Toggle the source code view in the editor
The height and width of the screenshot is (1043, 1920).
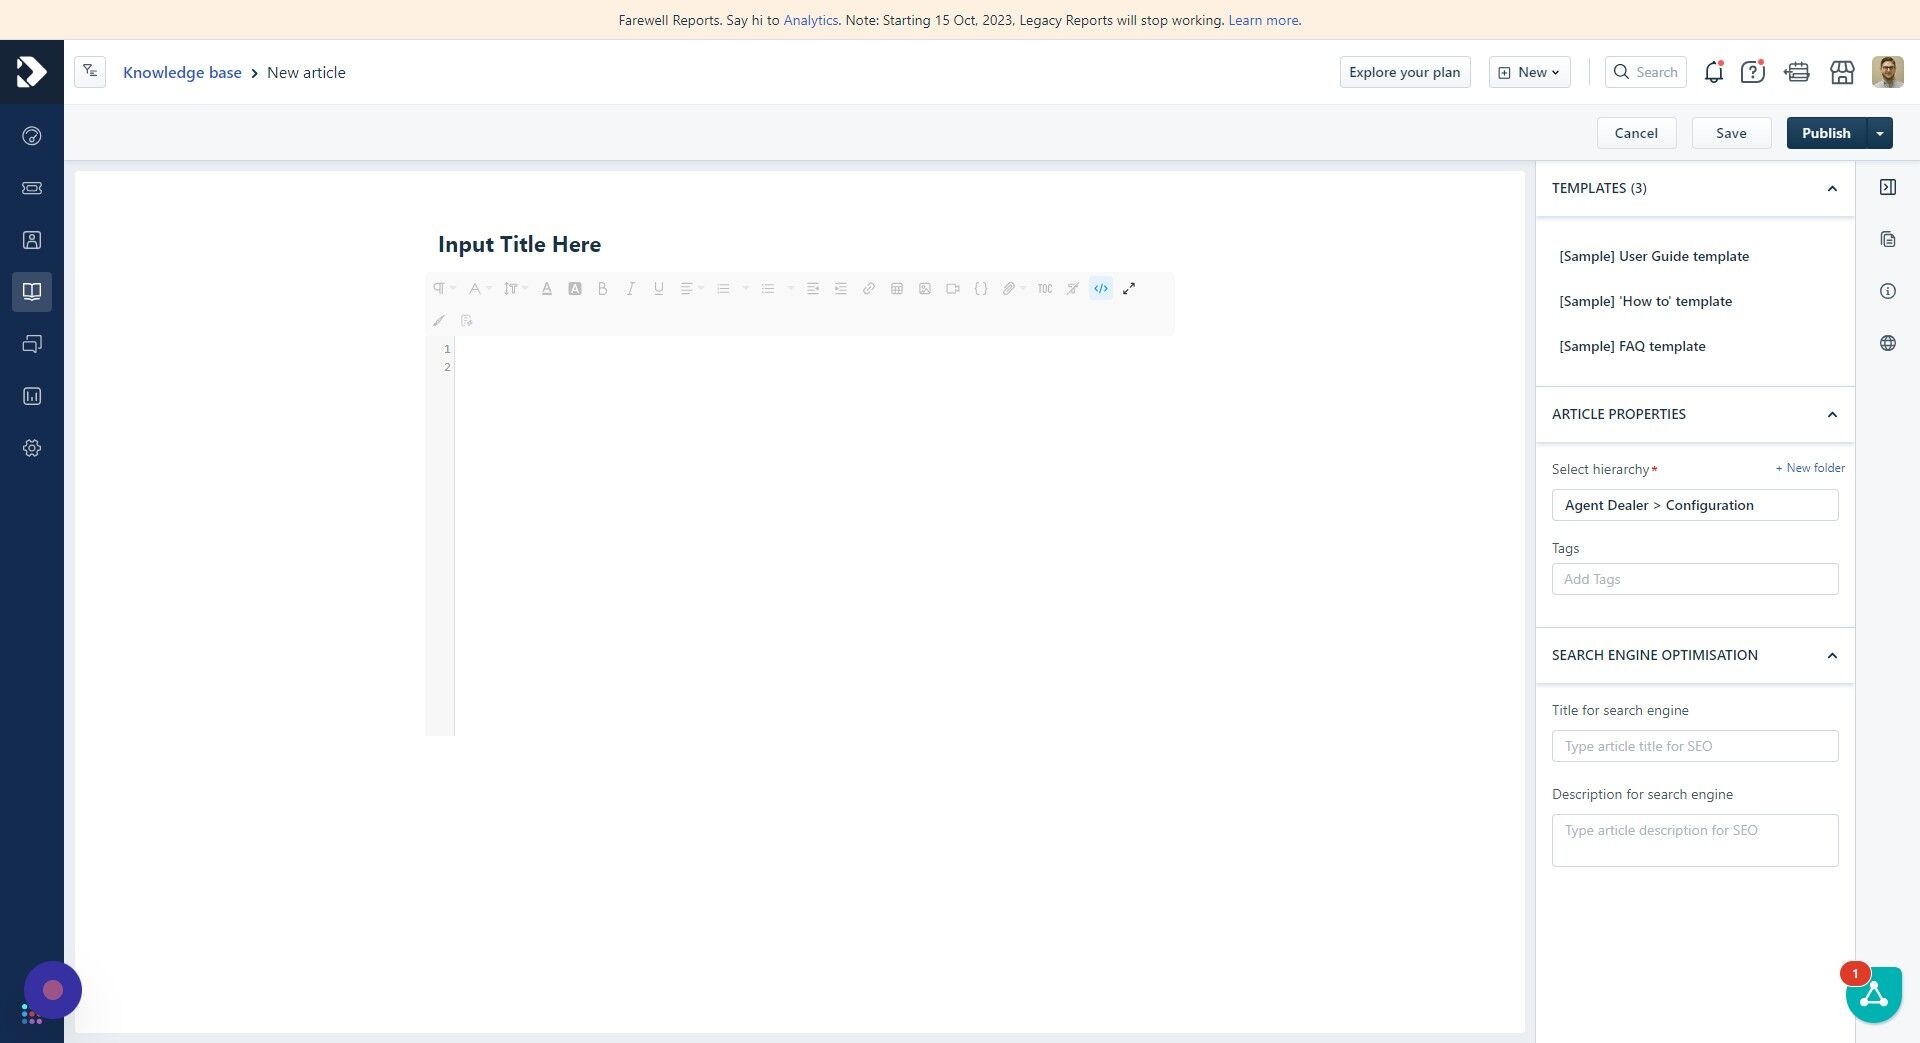pos(1101,288)
